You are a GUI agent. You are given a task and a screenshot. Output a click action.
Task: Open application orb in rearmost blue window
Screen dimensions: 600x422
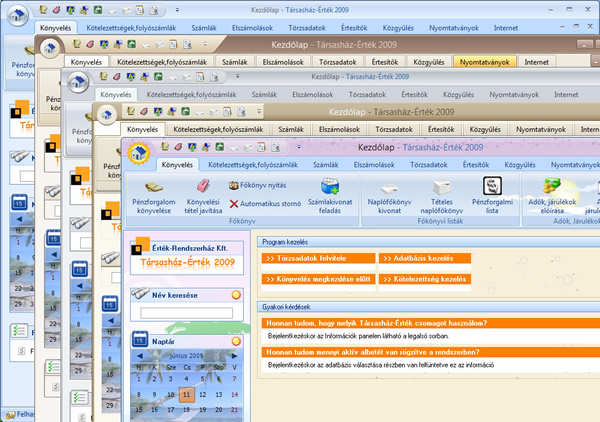pos(18,16)
